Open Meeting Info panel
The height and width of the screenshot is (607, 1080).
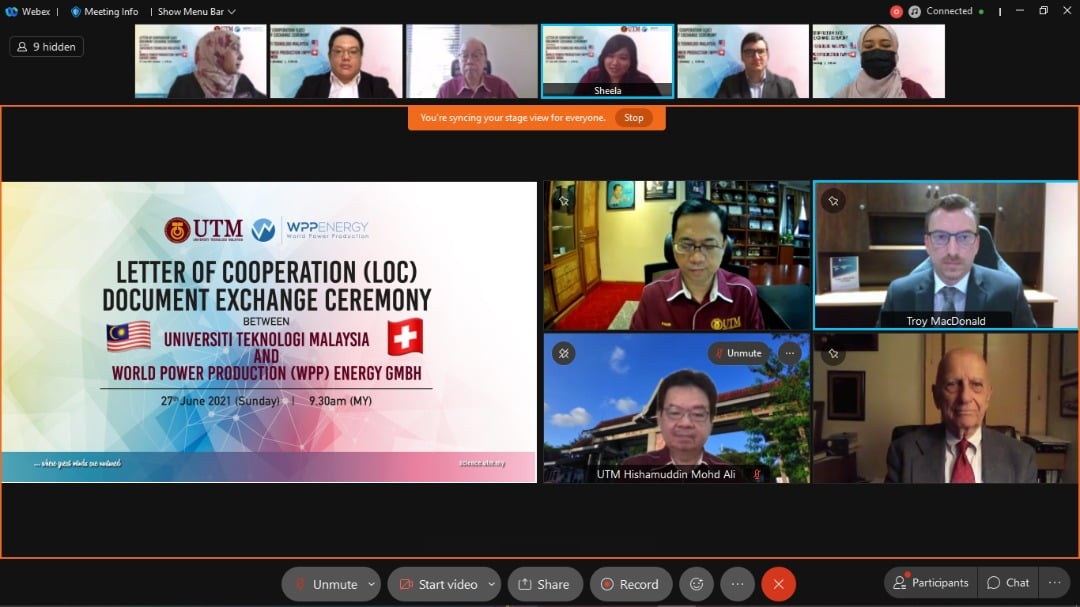click(104, 11)
